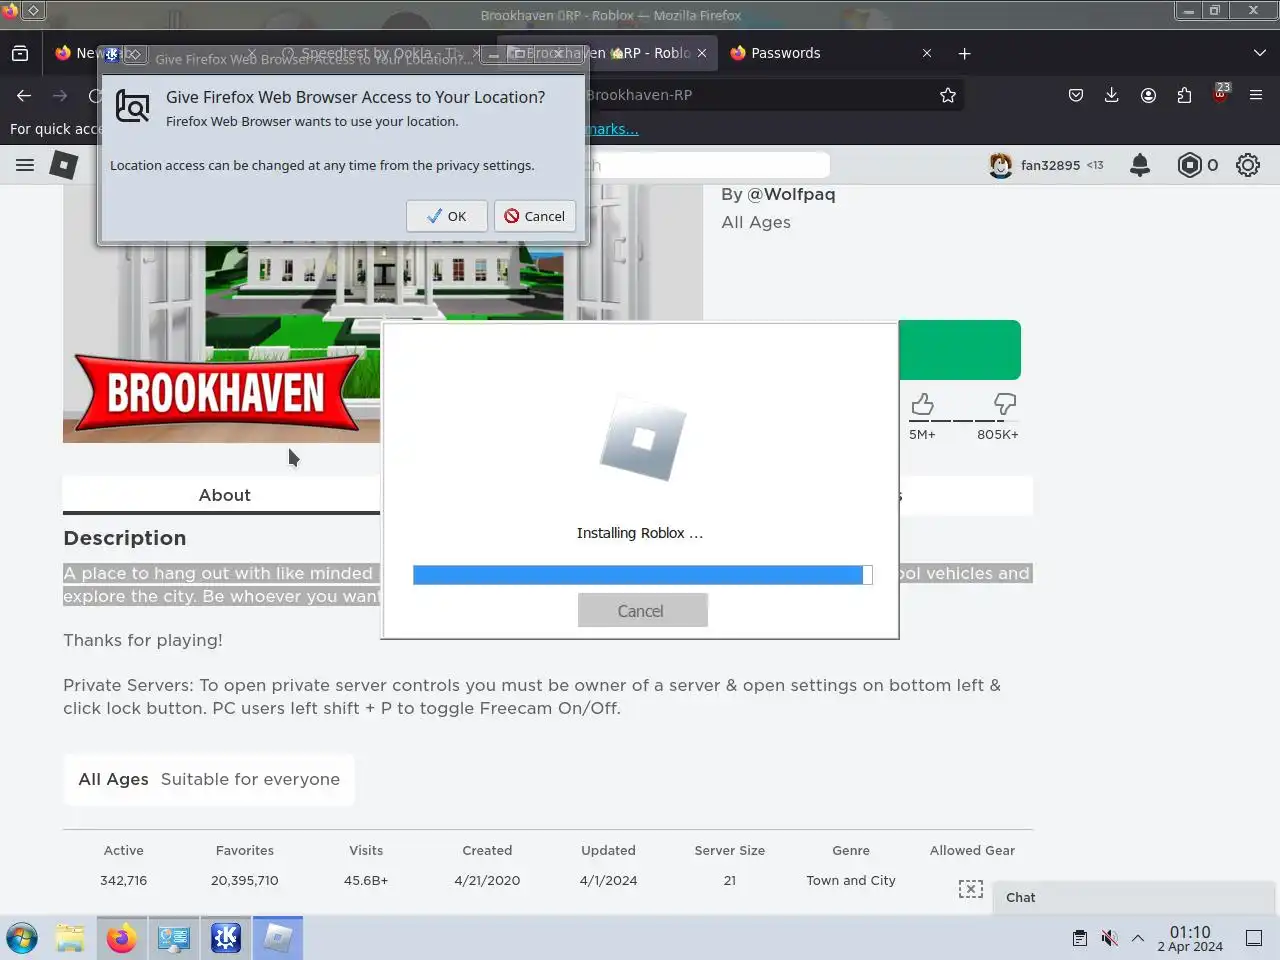Confirm location access with the OK button
Screen dimensions: 1280x960
(x=446, y=216)
